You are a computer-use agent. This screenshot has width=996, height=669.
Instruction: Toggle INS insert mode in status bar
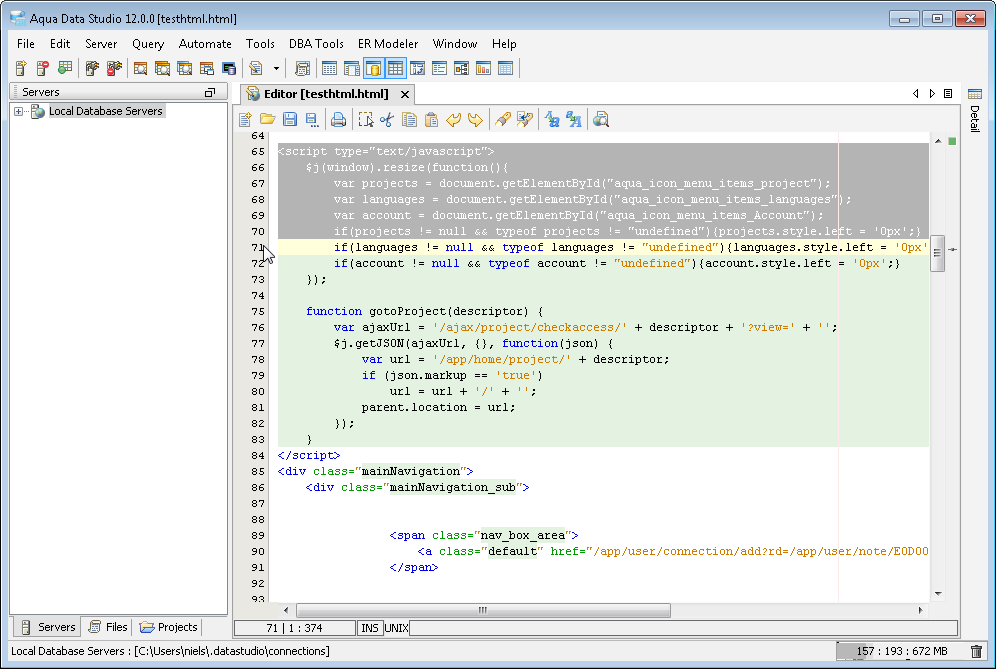pos(369,628)
